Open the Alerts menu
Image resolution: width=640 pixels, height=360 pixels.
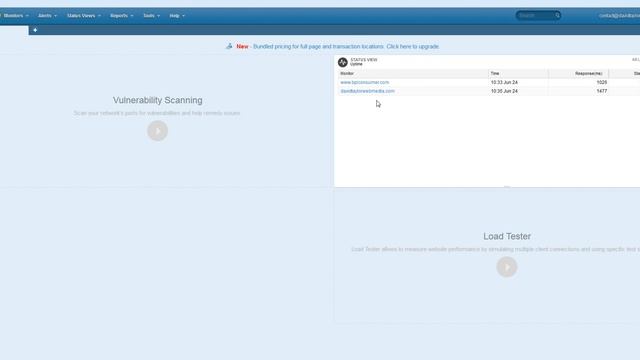coord(47,16)
